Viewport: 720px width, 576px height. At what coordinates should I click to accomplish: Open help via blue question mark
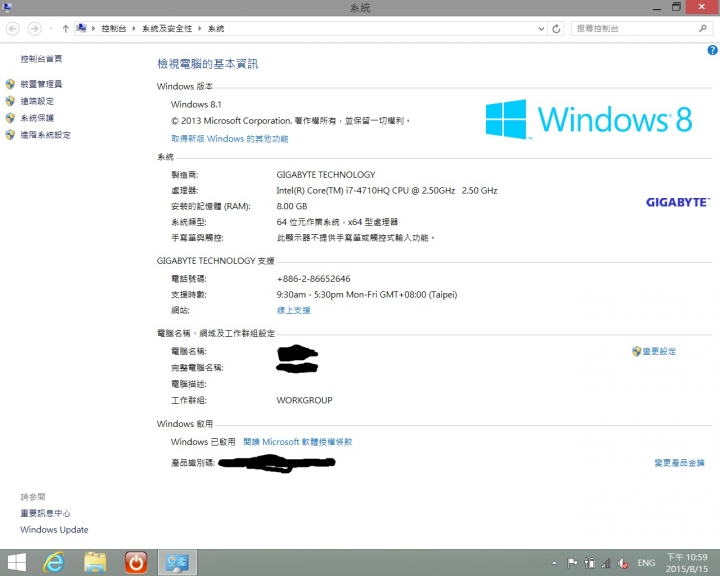[712, 50]
